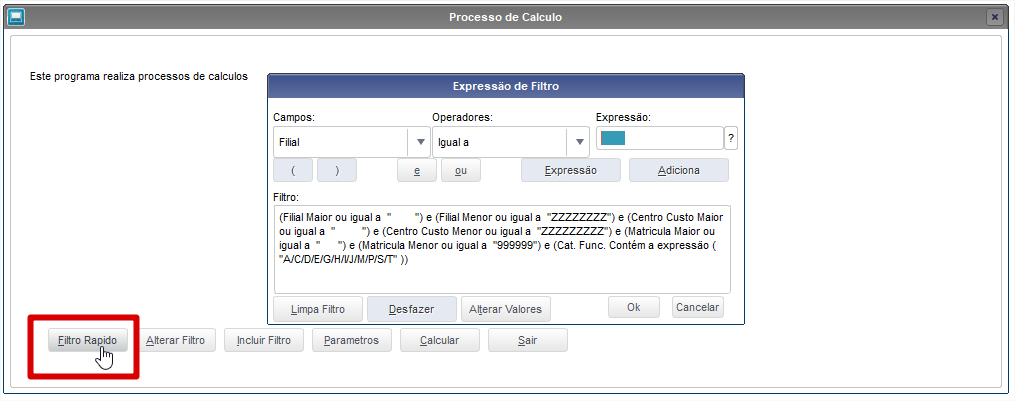Undo with the Desfazer button
Viewport: 1015px width, 401px height.
[x=412, y=309]
